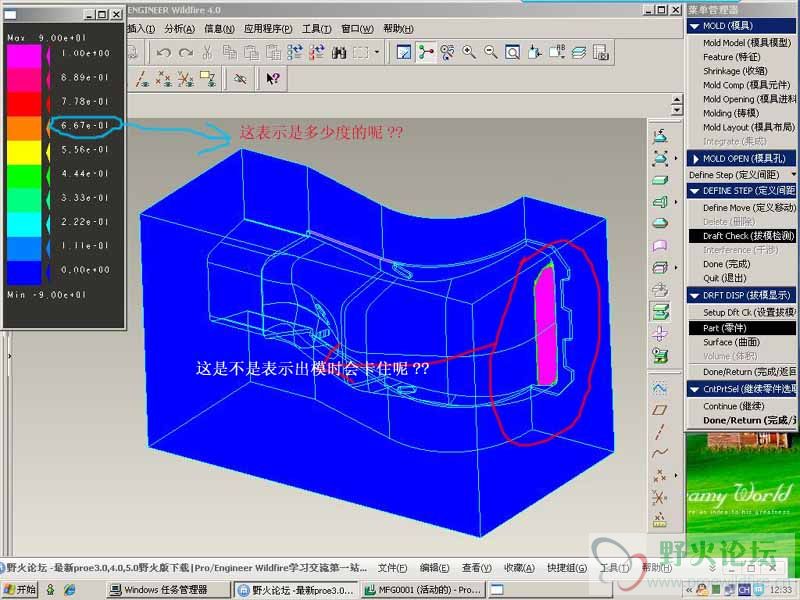Toggle datum points display
Screen dimensions: 800x600
(163, 79)
